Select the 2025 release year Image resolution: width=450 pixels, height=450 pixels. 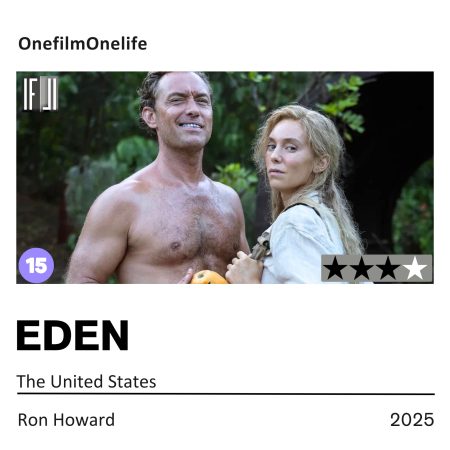(x=412, y=420)
